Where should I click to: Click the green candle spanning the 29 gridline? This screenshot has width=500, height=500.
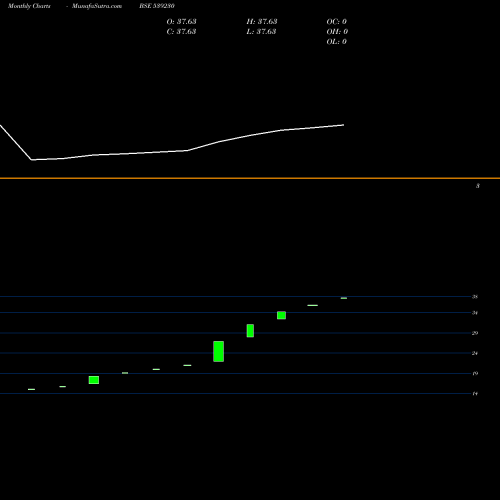tap(250, 331)
